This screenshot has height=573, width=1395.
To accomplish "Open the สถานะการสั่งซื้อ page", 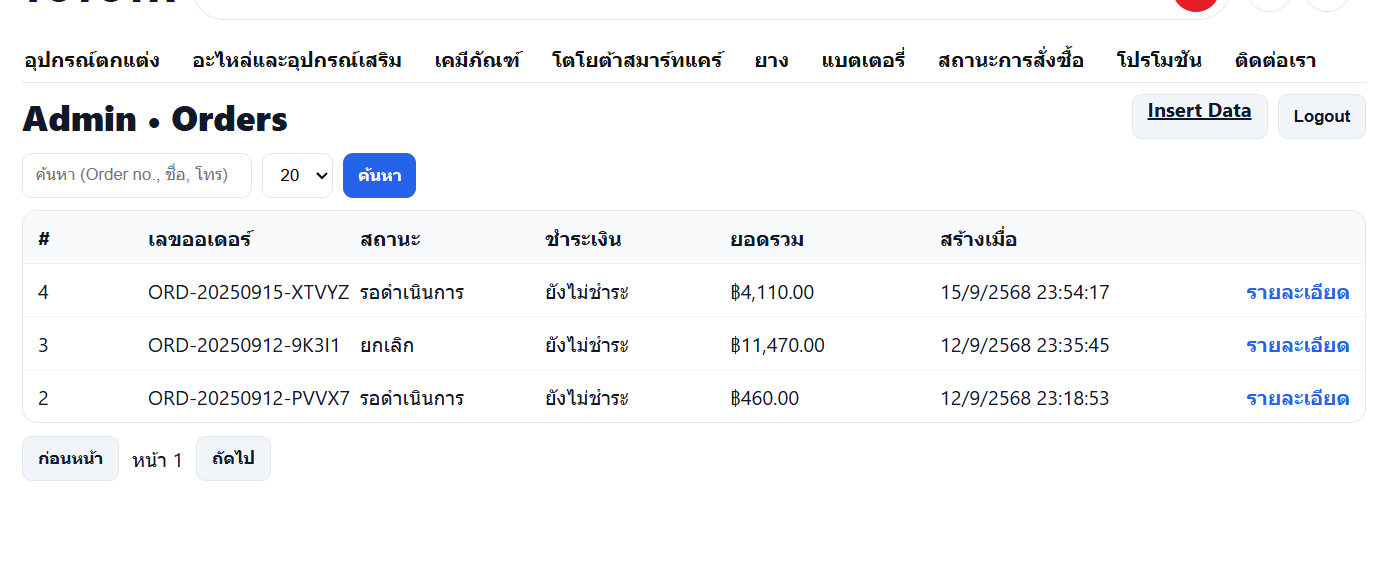I will click(1010, 60).
